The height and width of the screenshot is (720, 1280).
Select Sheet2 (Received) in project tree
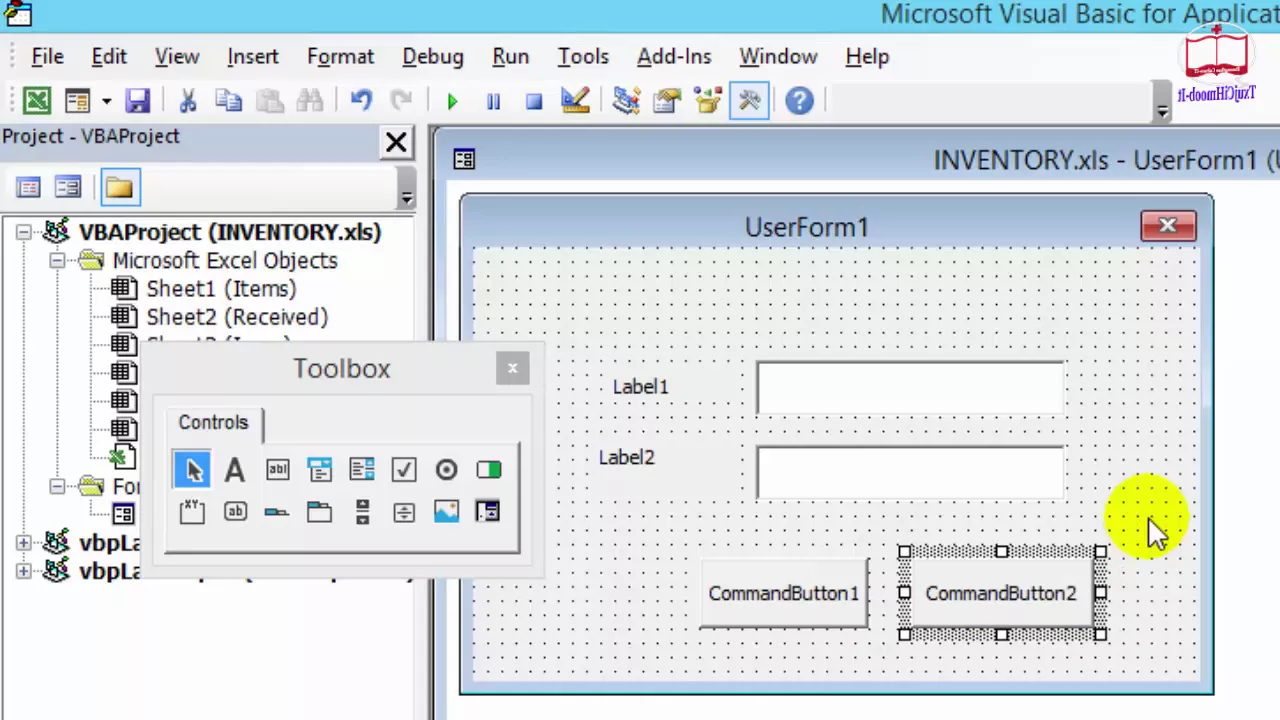tap(237, 317)
